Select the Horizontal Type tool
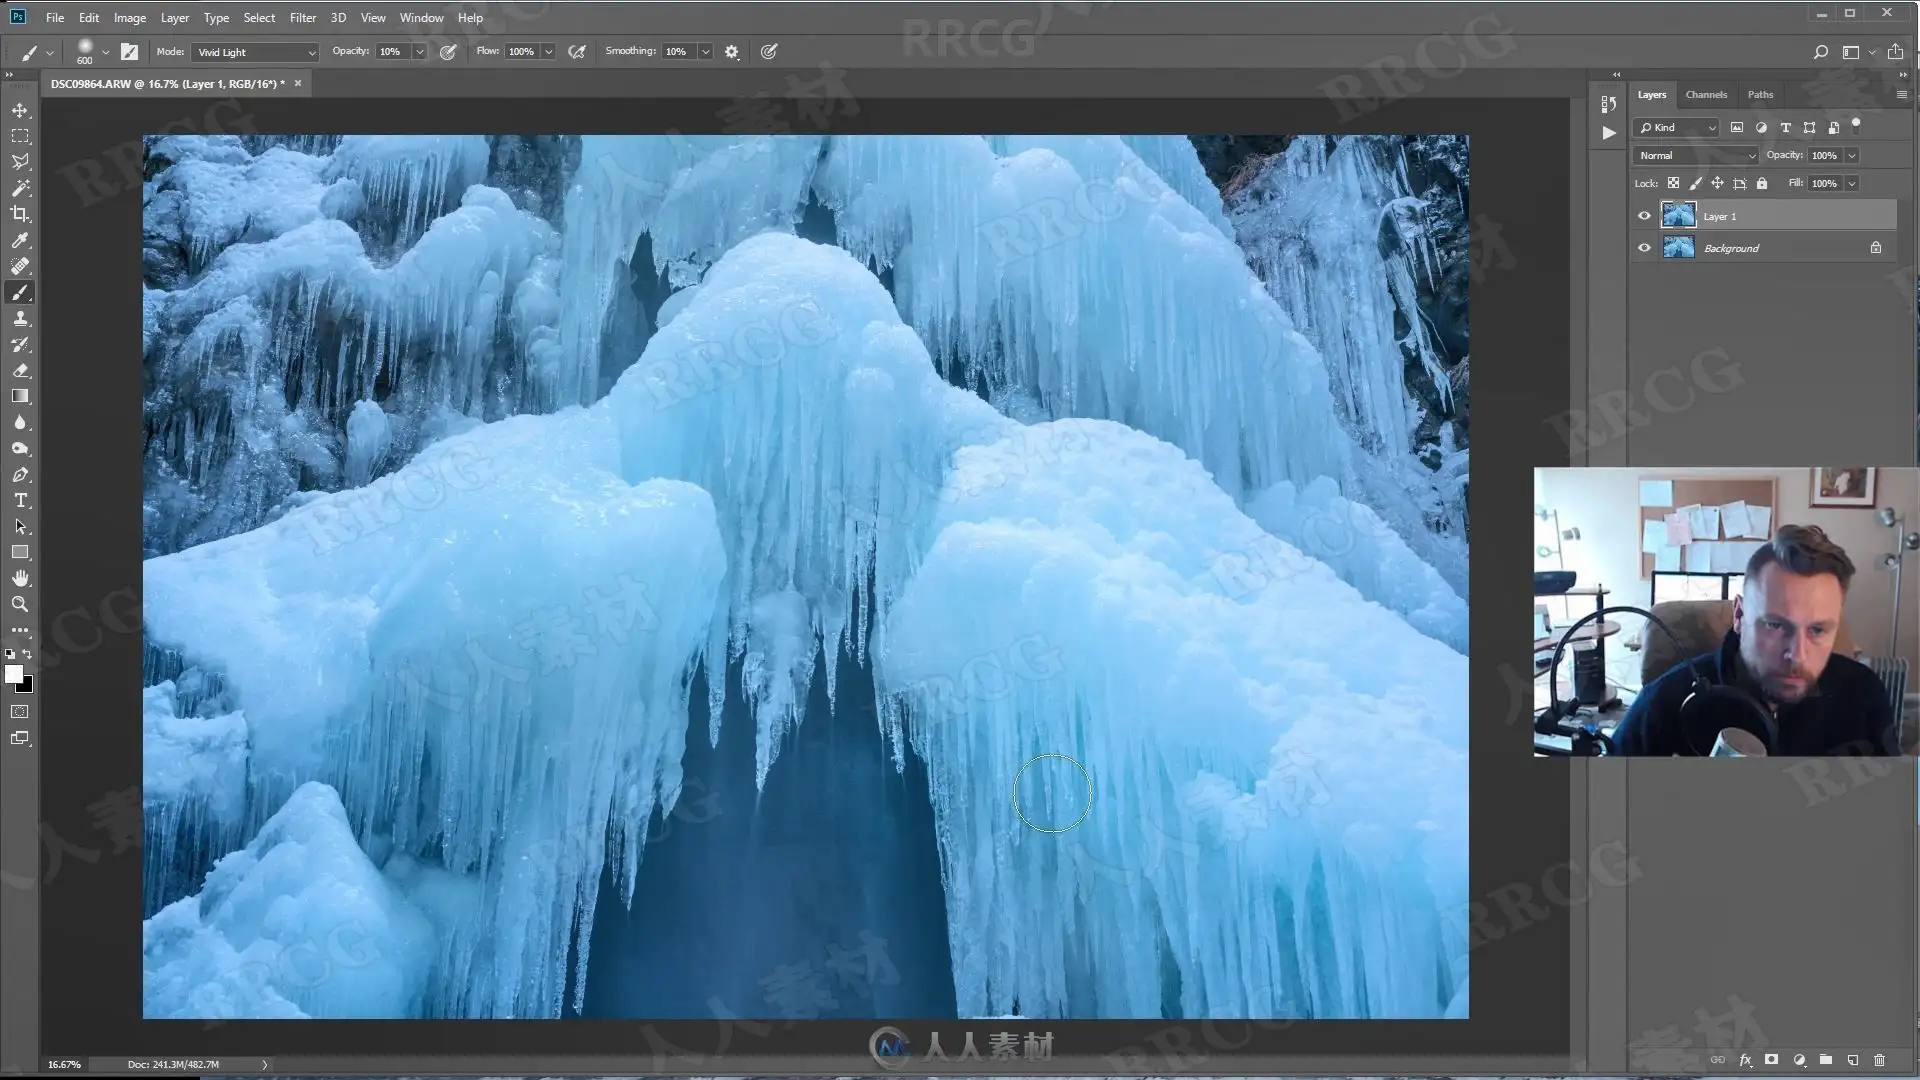Image resolution: width=1920 pixels, height=1080 pixels. click(20, 500)
